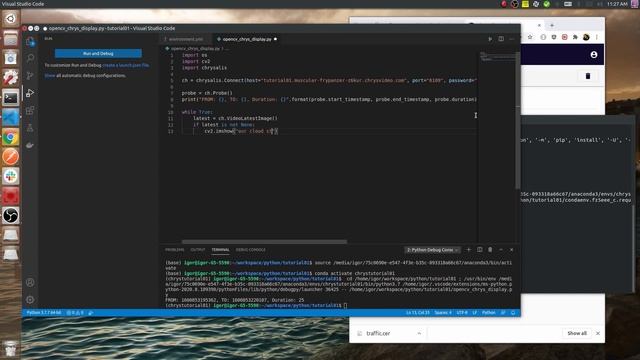Open a new tab in Chrome
Viewport: 640px width, 360px height.
pyautogui.click(x=552, y=25)
